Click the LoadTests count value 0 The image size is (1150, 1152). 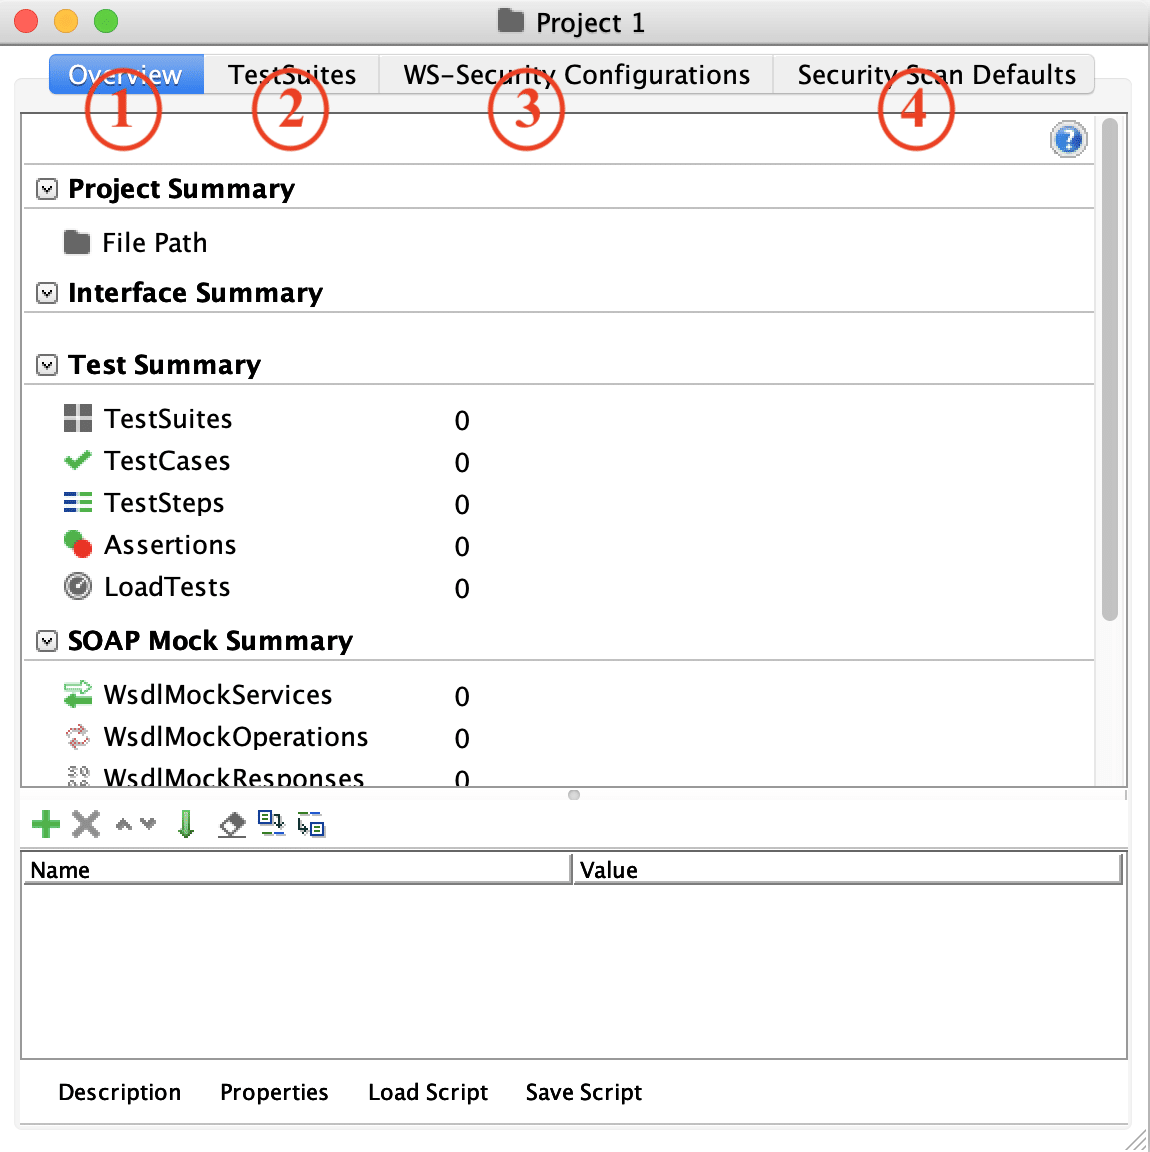click(461, 588)
